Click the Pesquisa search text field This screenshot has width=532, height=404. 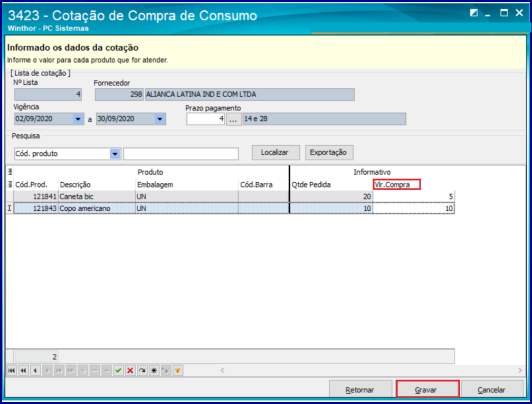point(181,154)
